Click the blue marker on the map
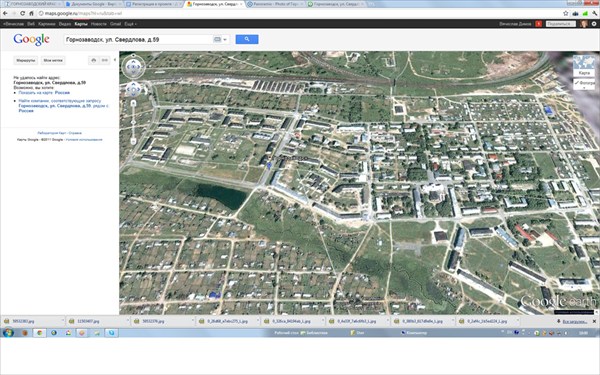This screenshot has height=375, width=600. (x=269, y=165)
